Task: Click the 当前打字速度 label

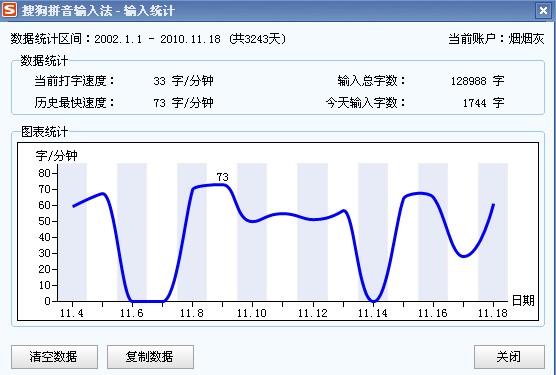Action: point(75,81)
